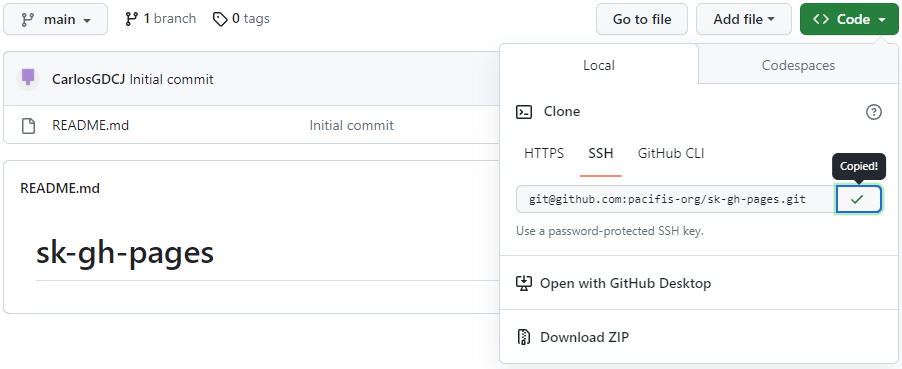Click the branch icon beside main

[x=28, y=20]
